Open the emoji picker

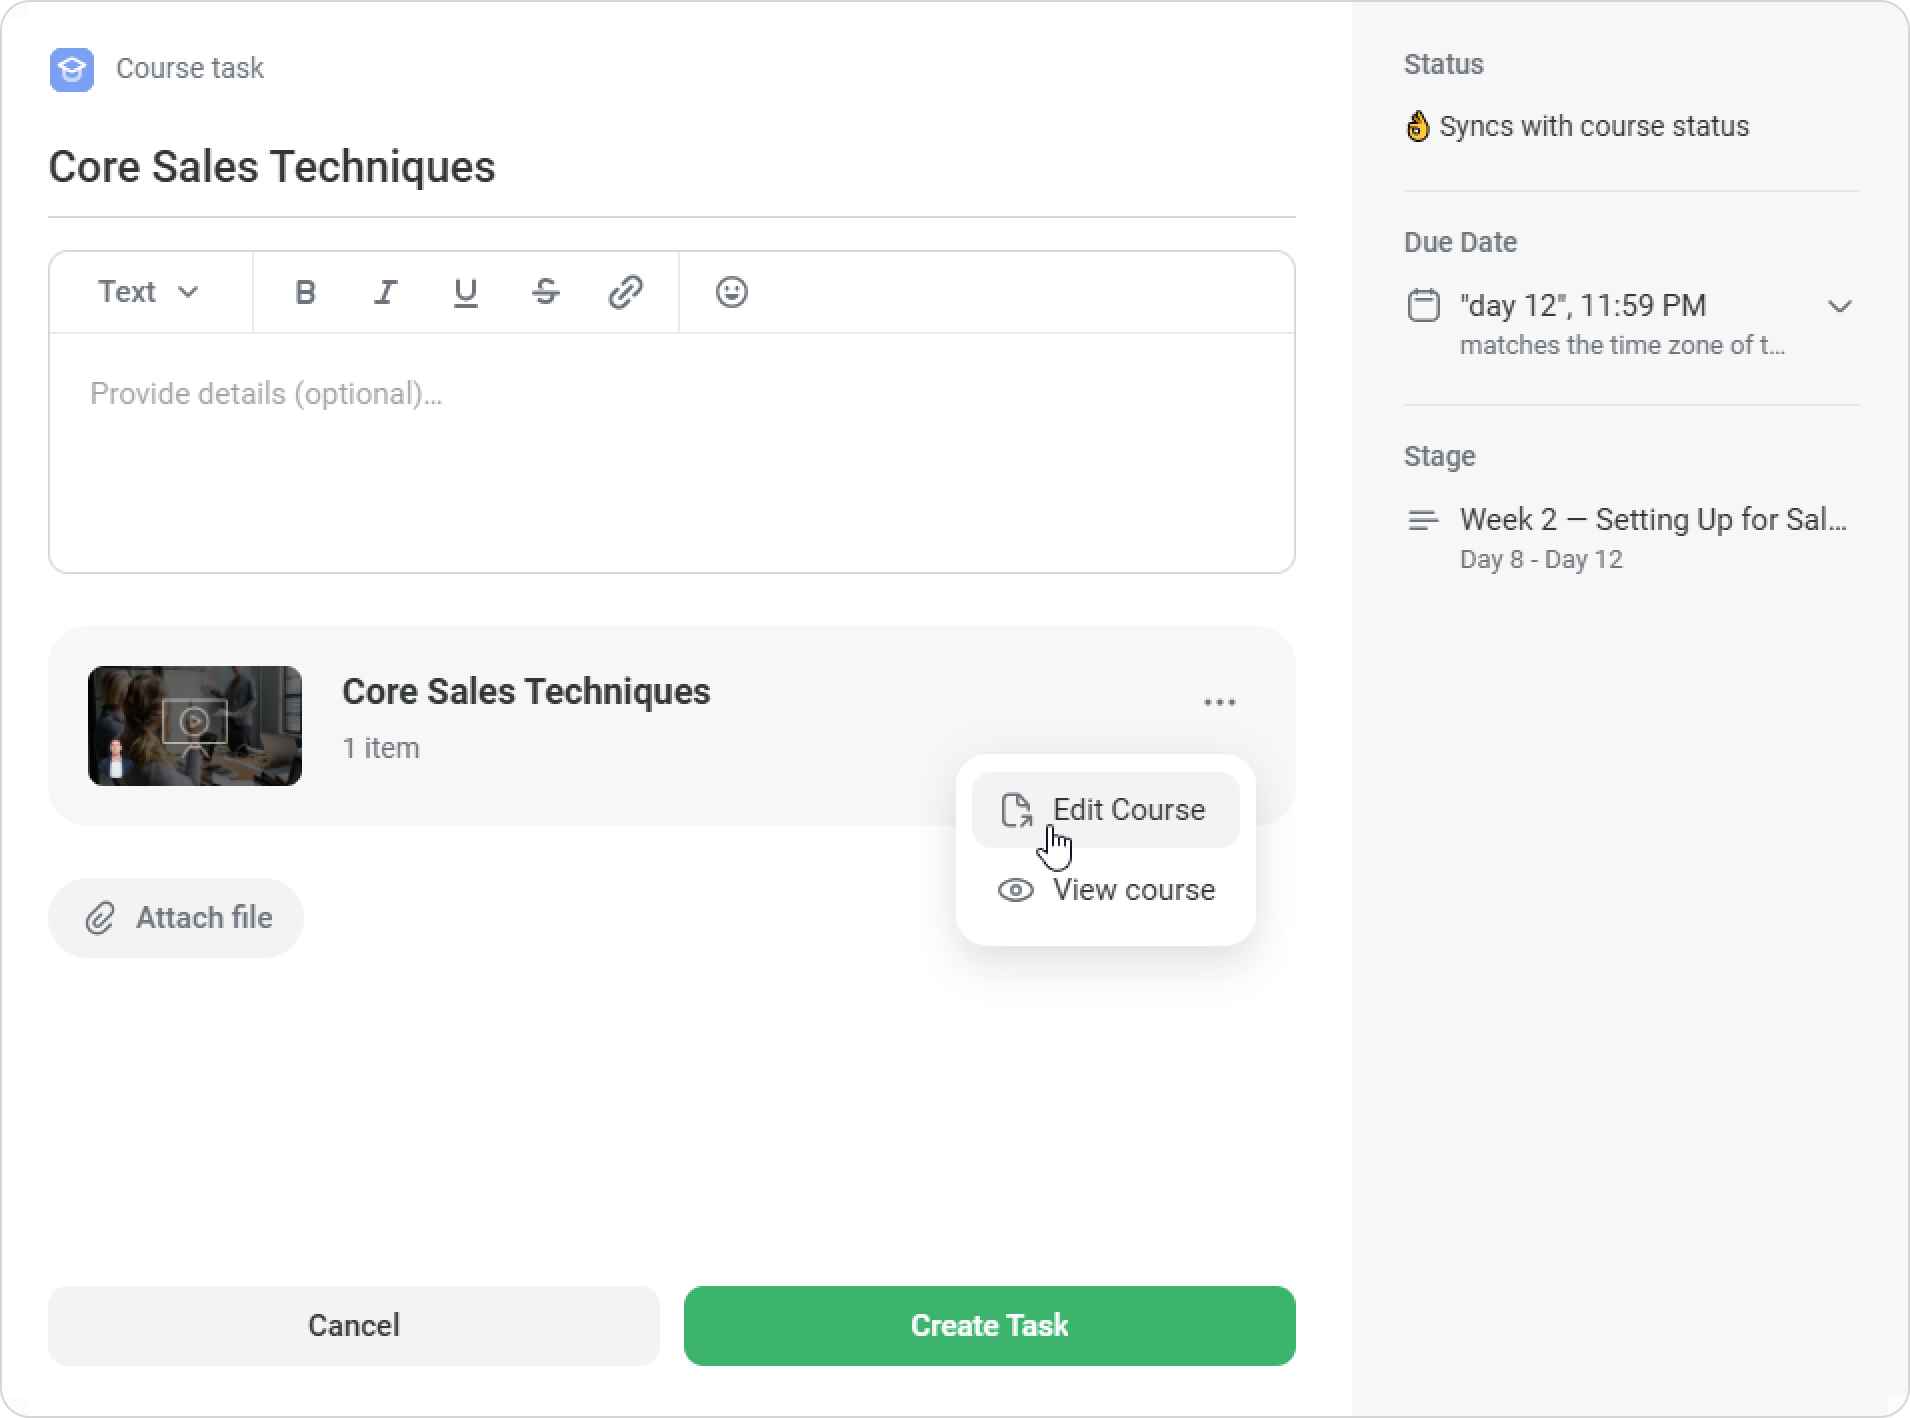coord(731,292)
